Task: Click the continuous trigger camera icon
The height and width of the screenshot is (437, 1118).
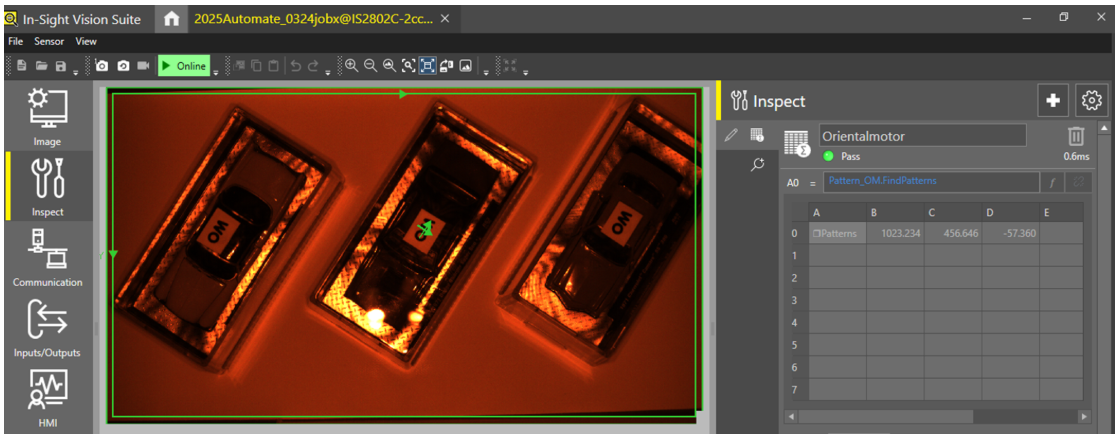Action: tap(123, 66)
